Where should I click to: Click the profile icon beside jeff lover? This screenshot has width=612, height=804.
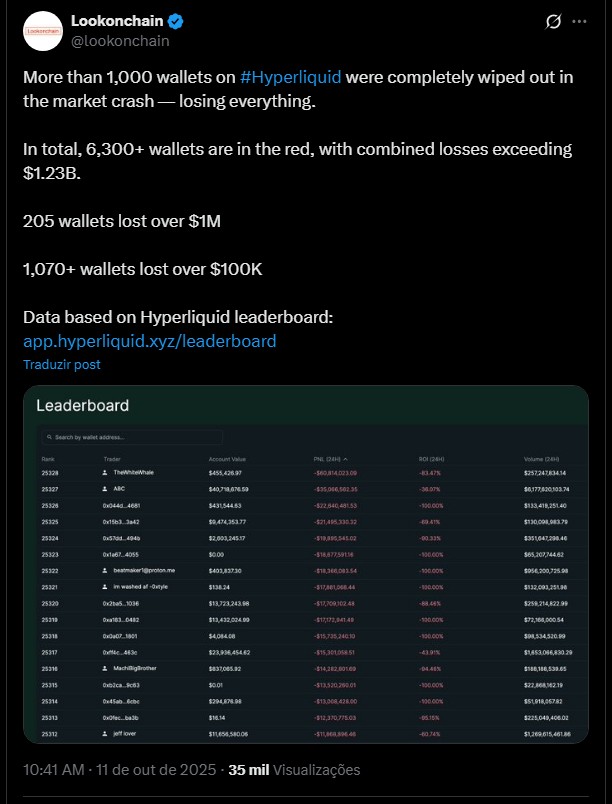(105, 733)
